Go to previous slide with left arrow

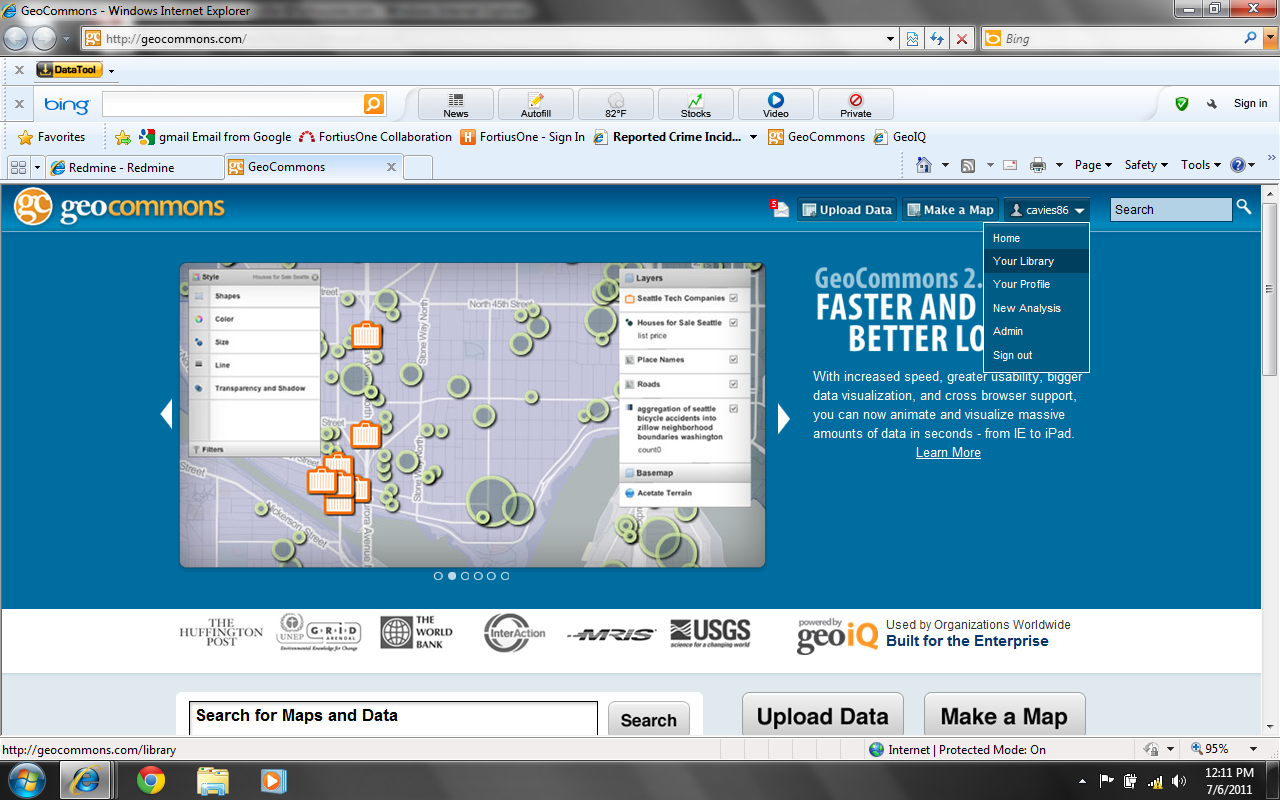point(166,414)
